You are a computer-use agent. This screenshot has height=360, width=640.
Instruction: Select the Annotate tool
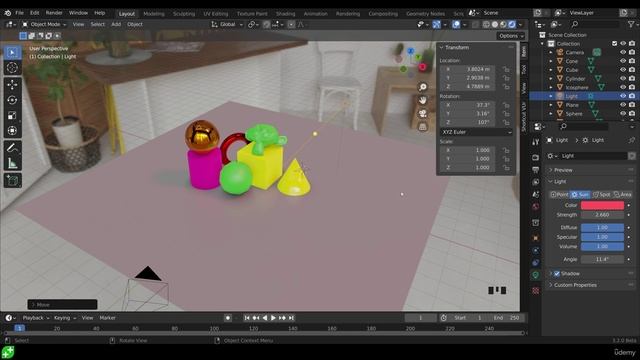point(12,148)
